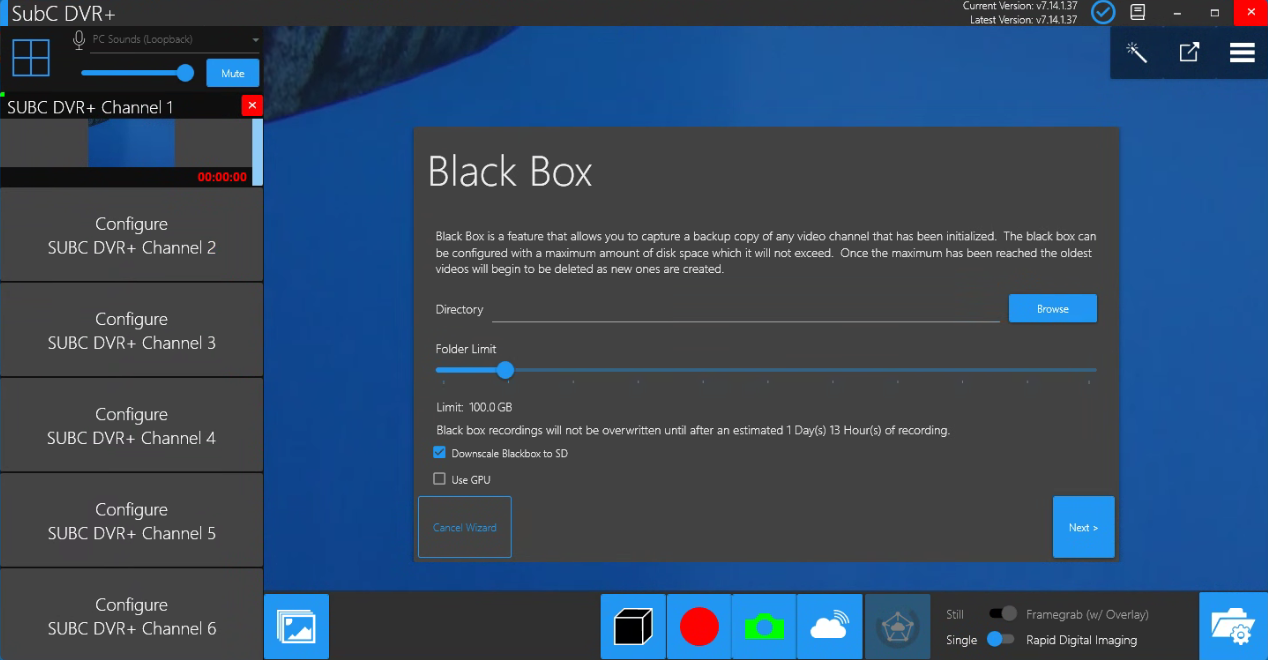1268x660 pixels.
Task: Proceed with the Next button
Action: point(1083,527)
